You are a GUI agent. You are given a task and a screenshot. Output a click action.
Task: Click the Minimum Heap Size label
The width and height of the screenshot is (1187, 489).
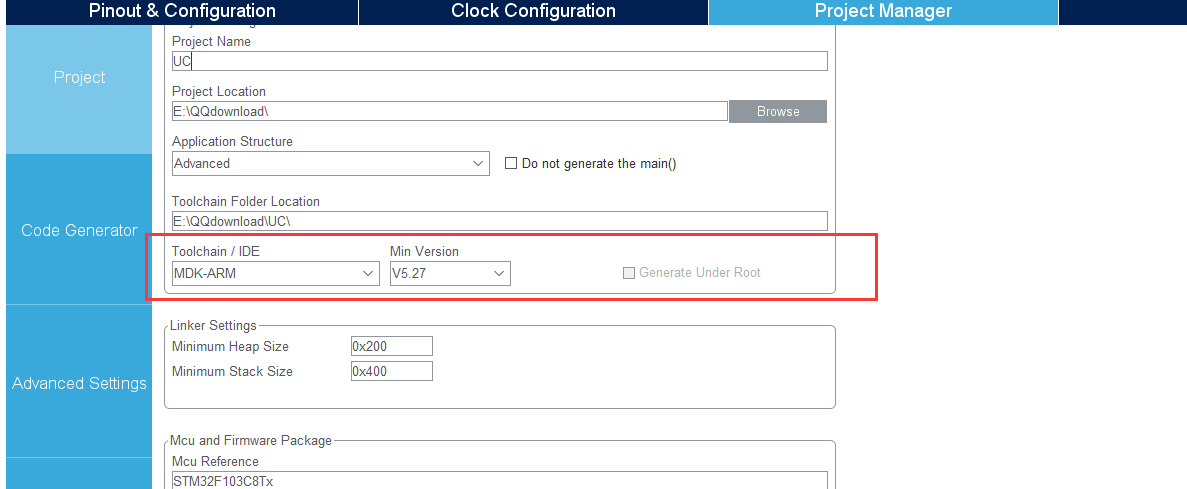coord(230,347)
